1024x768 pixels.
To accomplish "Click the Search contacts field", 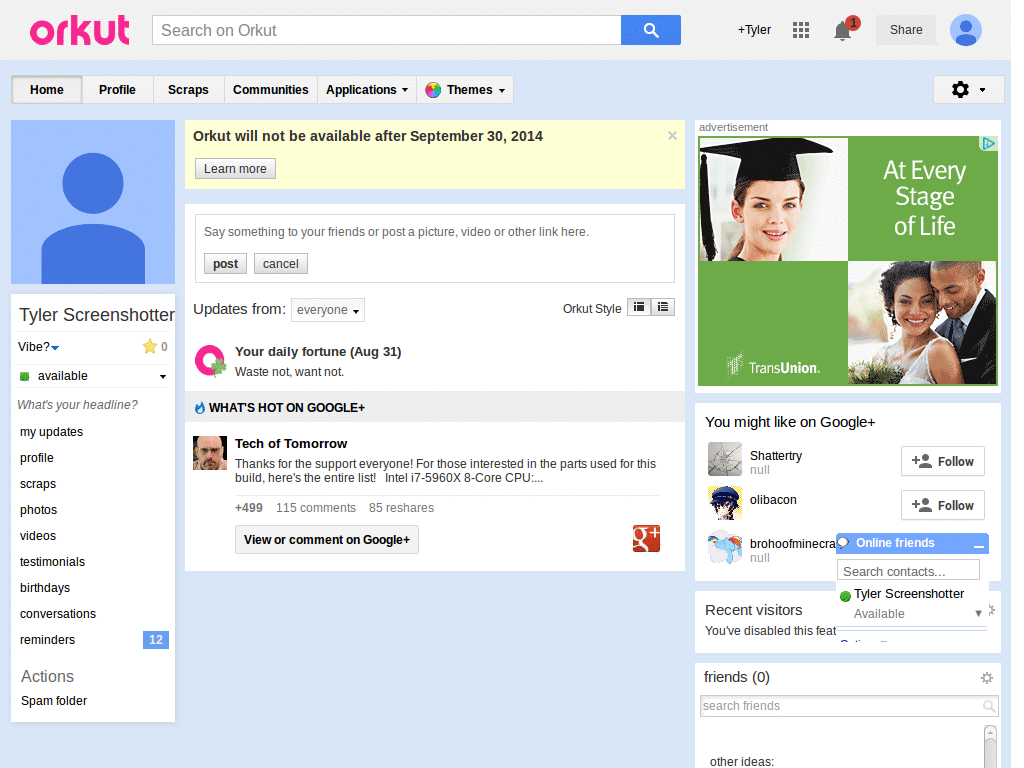I will [908, 570].
